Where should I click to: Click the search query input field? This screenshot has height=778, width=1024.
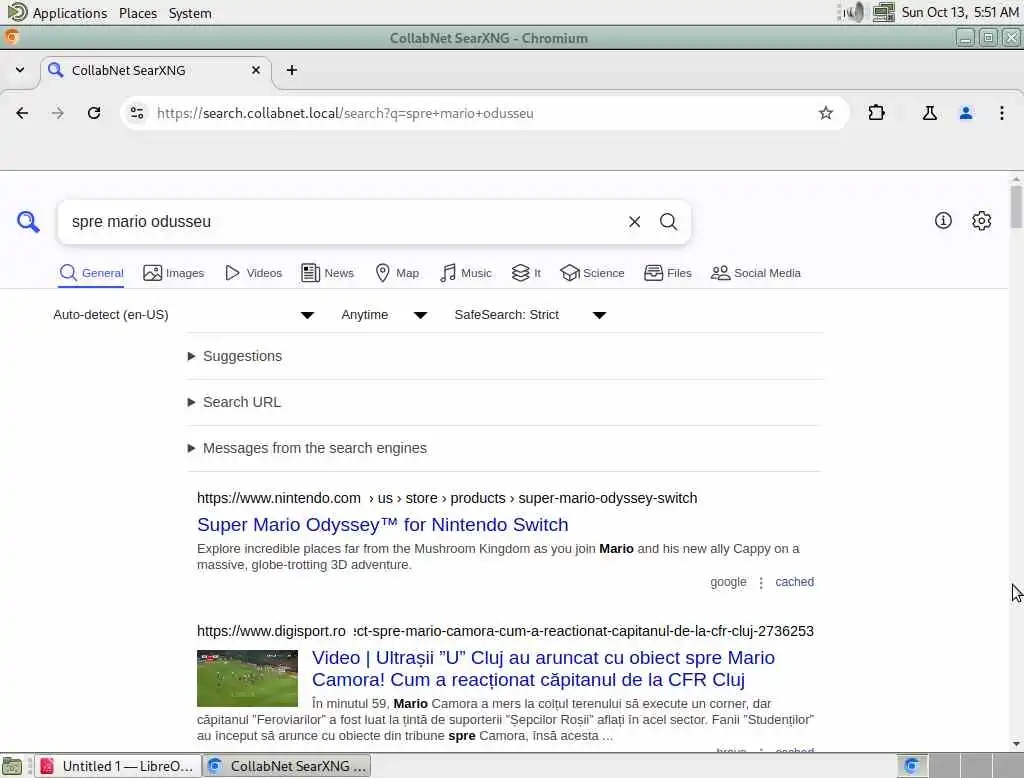click(x=346, y=221)
